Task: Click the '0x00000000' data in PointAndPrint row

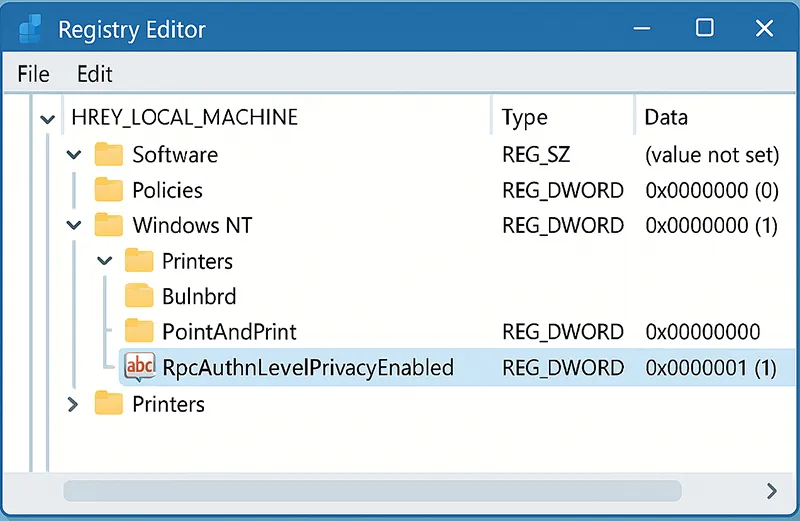Action: [x=703, y=332]
